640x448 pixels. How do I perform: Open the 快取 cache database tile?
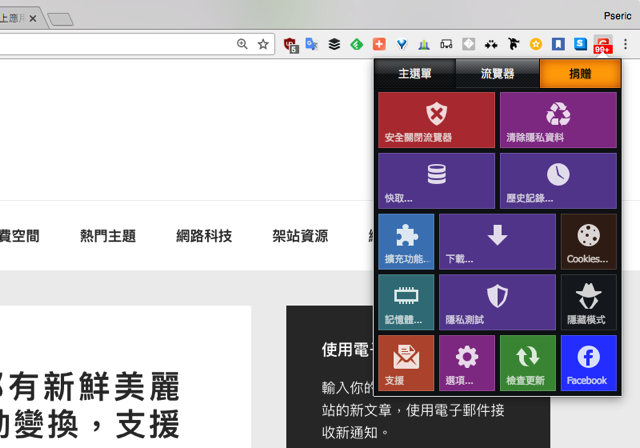tap(436, 181)
